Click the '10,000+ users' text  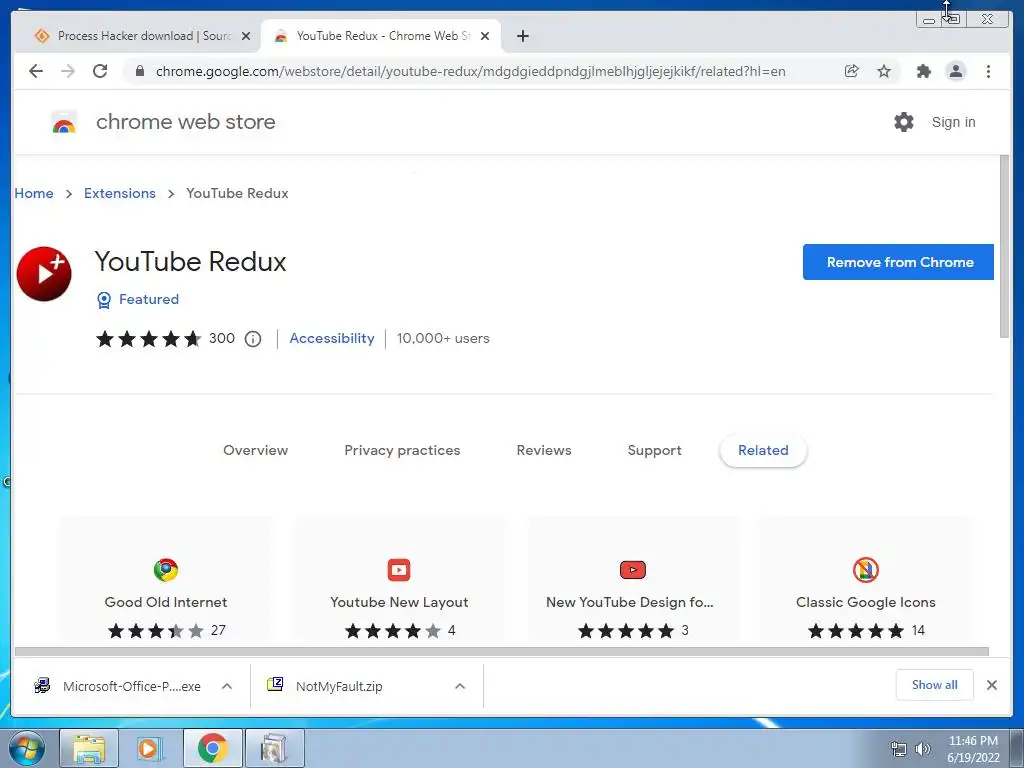[x=443, y=338]
